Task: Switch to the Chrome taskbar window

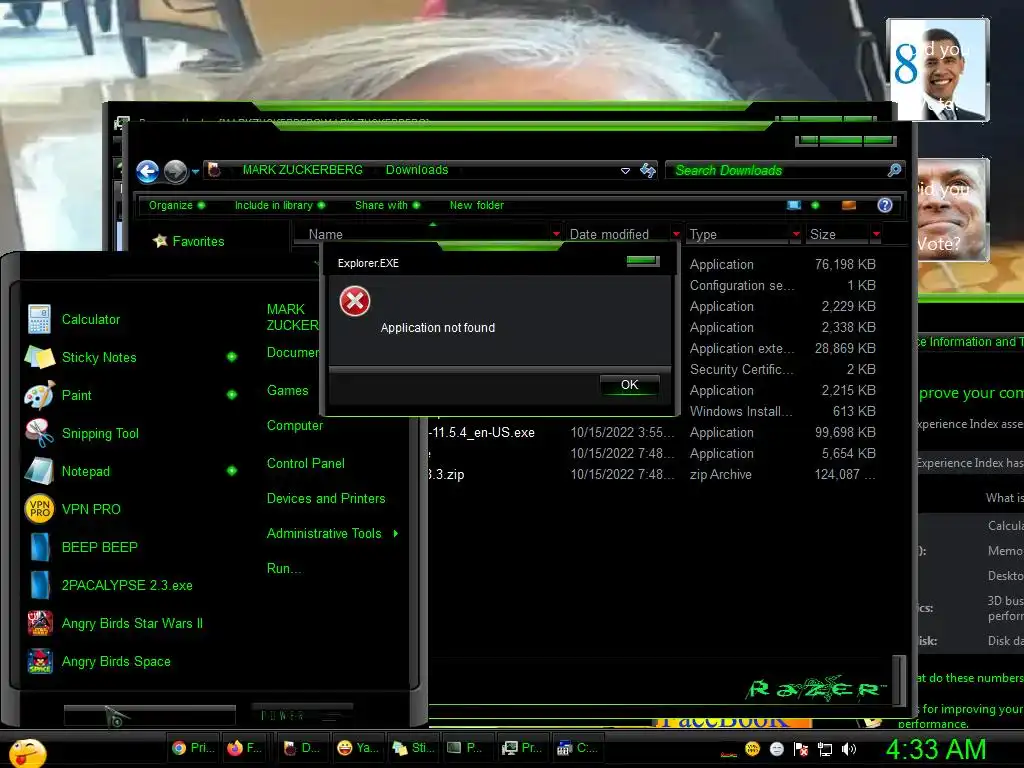Action: pyautogui.click(x=193, y=748)
